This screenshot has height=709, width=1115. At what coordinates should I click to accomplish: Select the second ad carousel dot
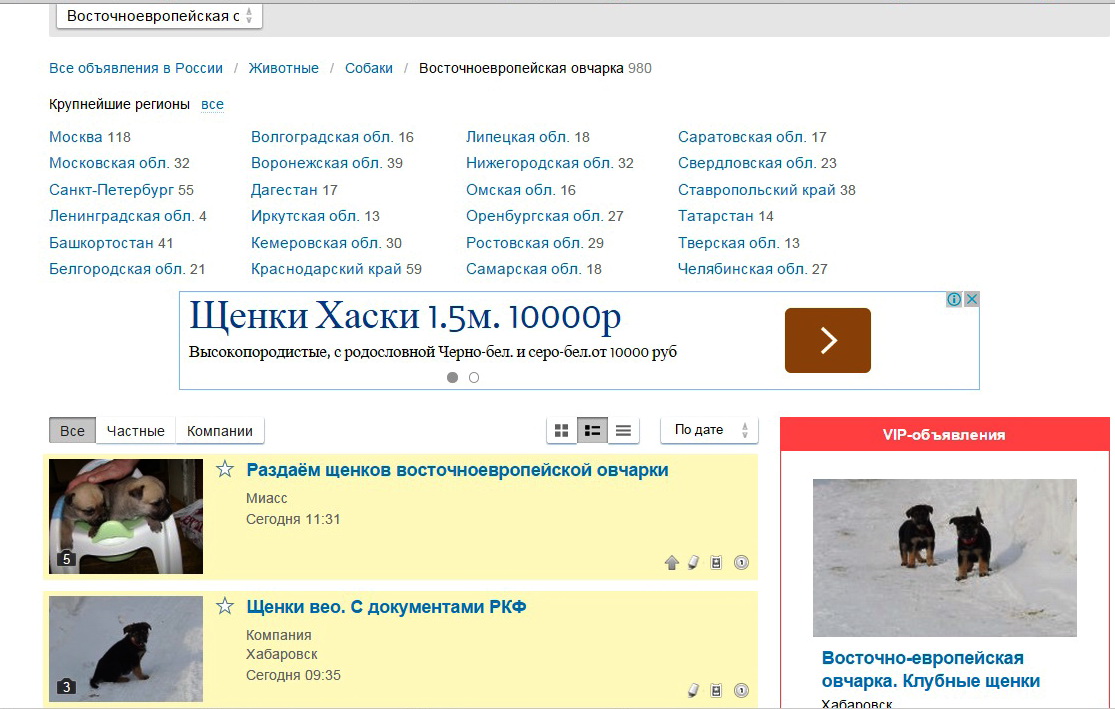pyautogui.click(x=474, y=378)
